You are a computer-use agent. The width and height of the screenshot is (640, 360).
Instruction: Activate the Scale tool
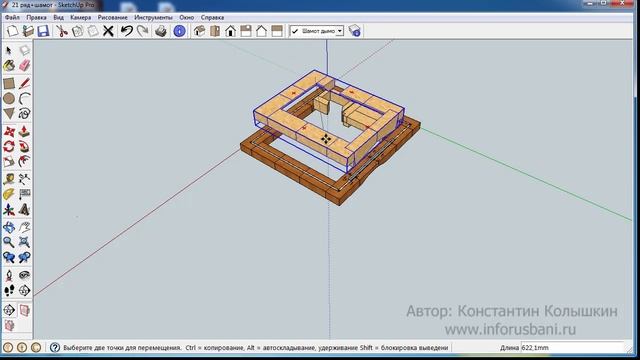point(9,162)
